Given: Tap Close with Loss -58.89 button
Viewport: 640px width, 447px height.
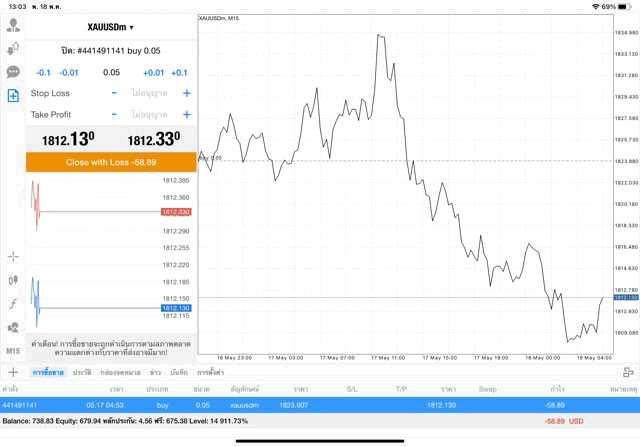Looking at the screenshot, I should click(x=111, y=162).
